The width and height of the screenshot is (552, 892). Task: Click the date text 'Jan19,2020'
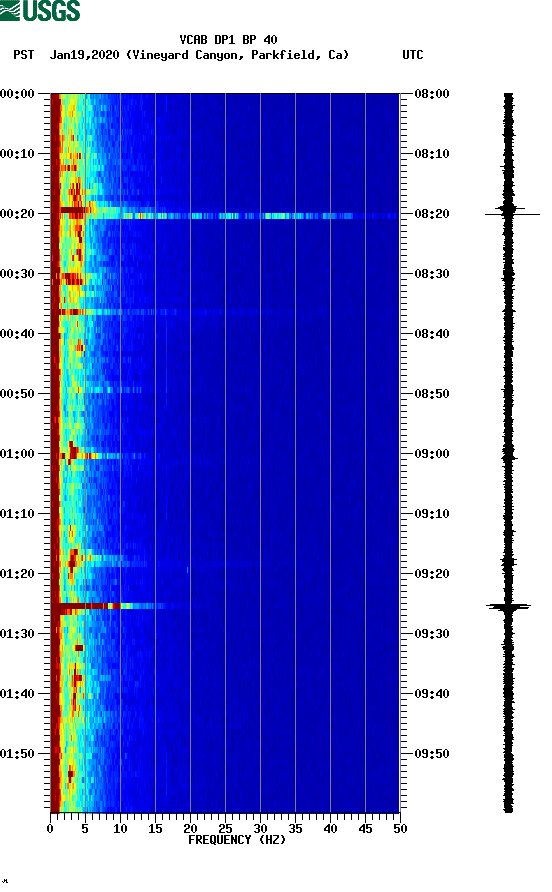(x=84, y=55)
